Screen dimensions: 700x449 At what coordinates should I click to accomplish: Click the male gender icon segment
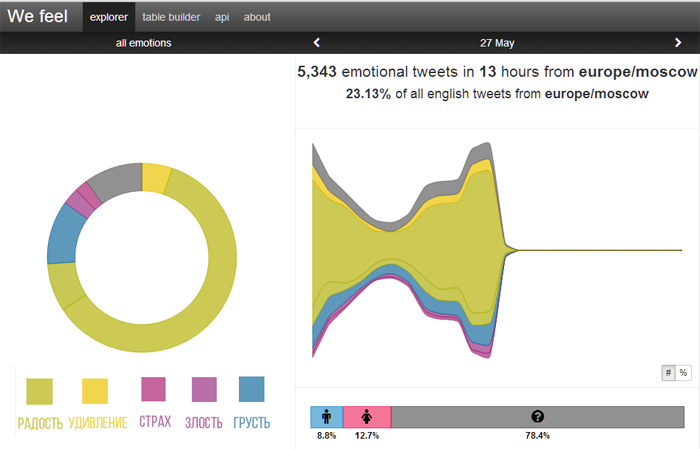tap(326, 417)
